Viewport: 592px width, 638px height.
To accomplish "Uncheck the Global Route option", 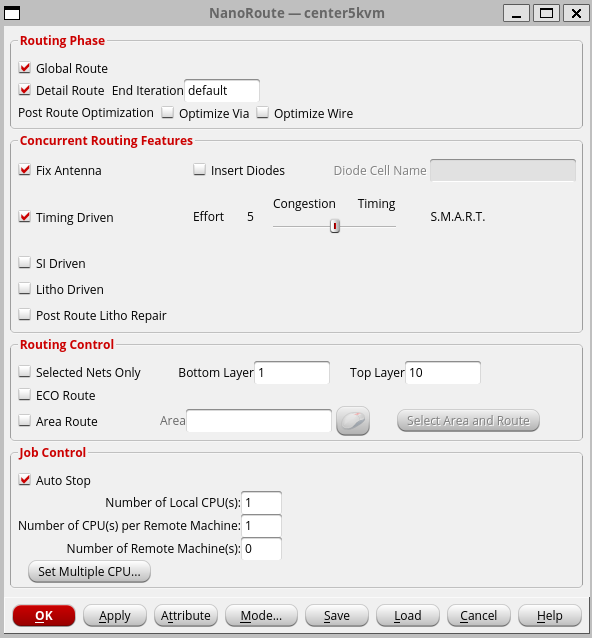I will coord(24,68).
